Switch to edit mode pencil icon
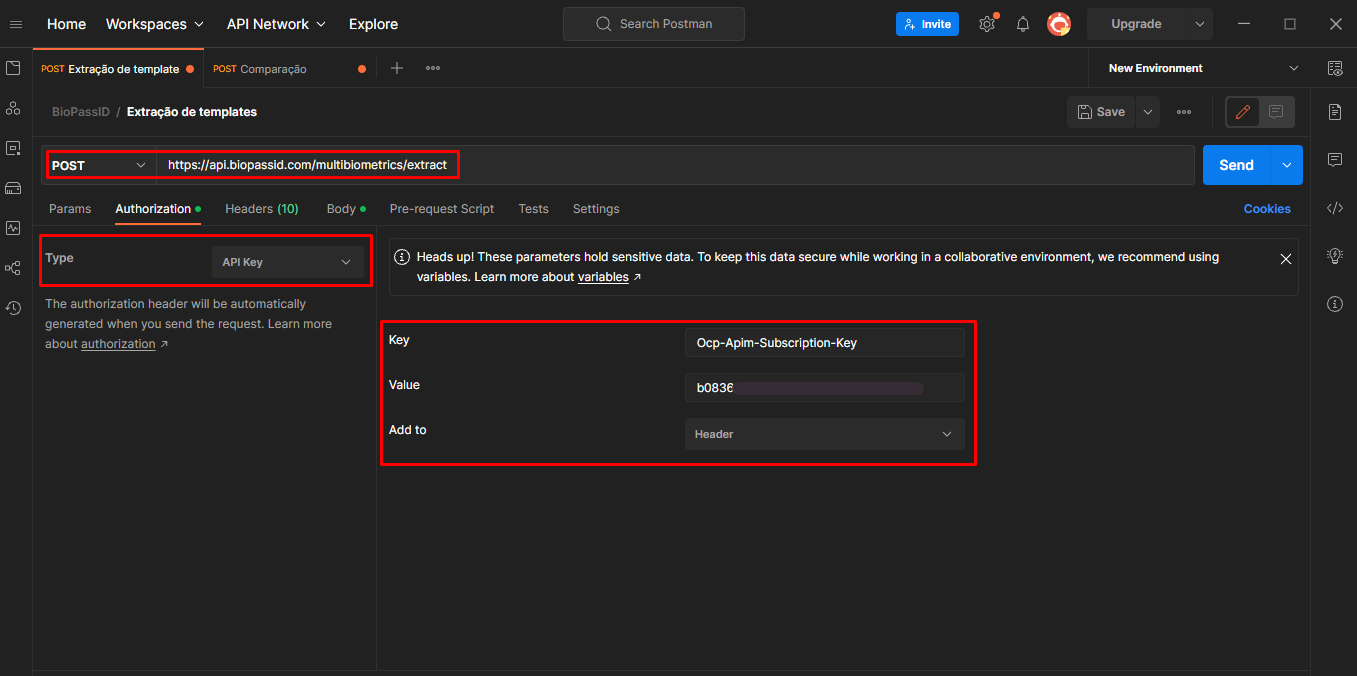Image resolution: width=1357 pixels, height=676 pixels. click(1243, 112)
